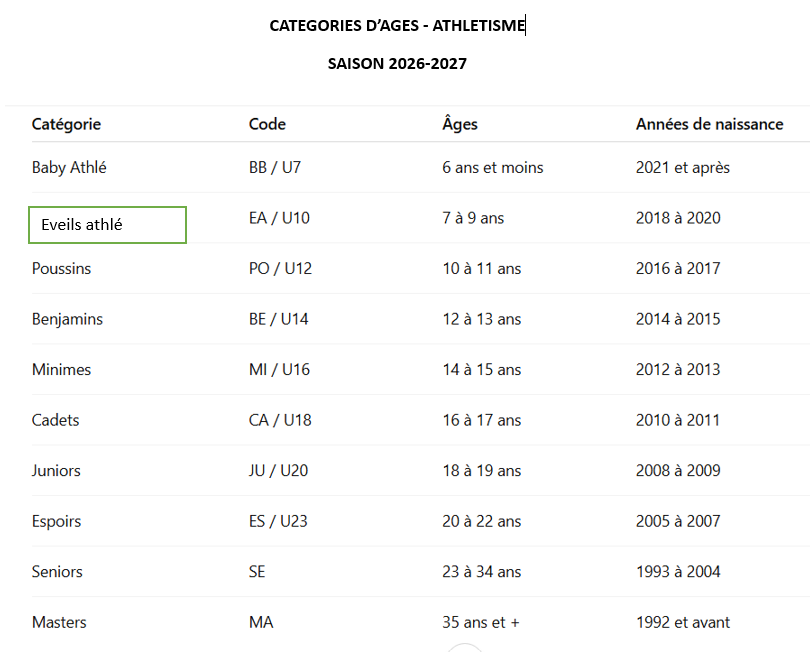Viewport: 810px width, 652px height.
Task: Click the Âges column header
Action: 460,123
